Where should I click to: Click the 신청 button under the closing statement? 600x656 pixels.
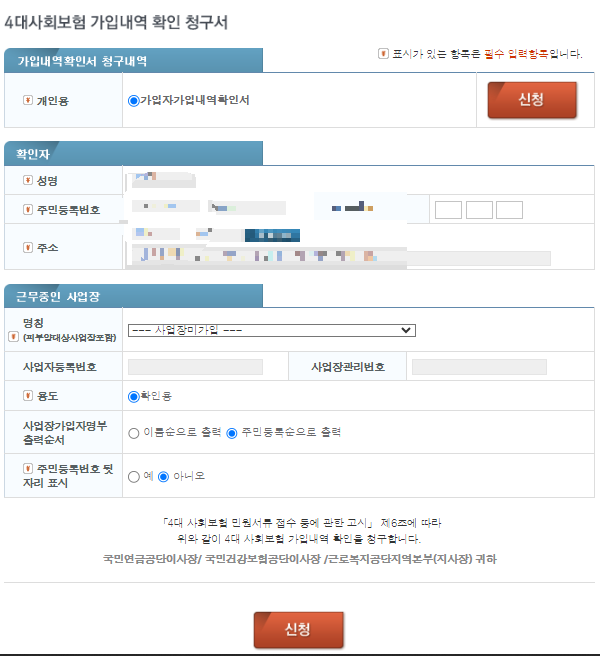298,630
